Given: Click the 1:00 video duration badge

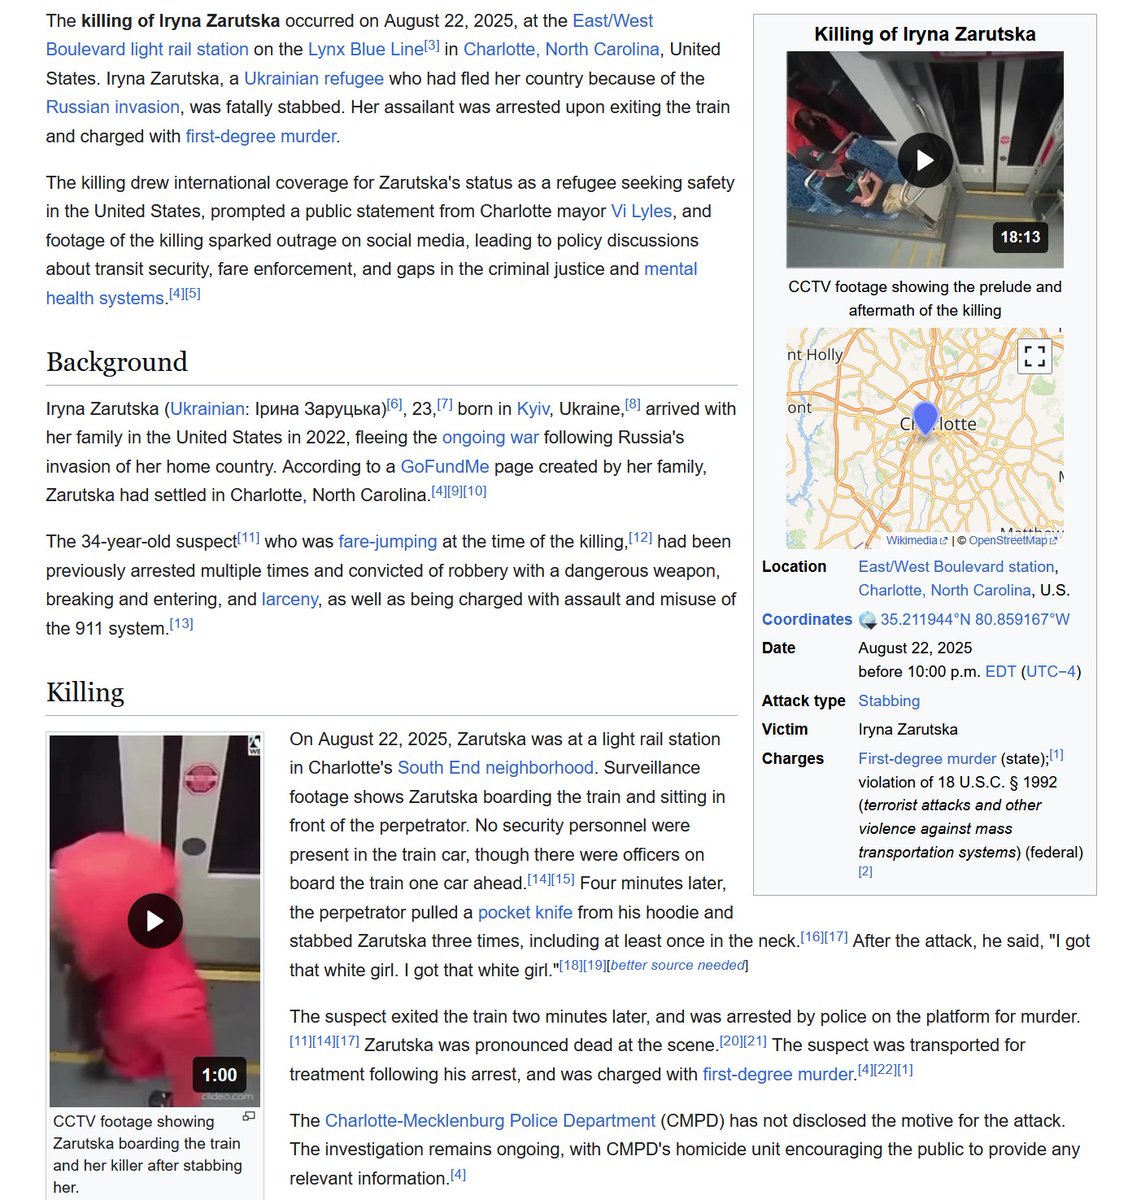Looking at the screenshot, I should pyautogui.click(x=219, y=1075).
